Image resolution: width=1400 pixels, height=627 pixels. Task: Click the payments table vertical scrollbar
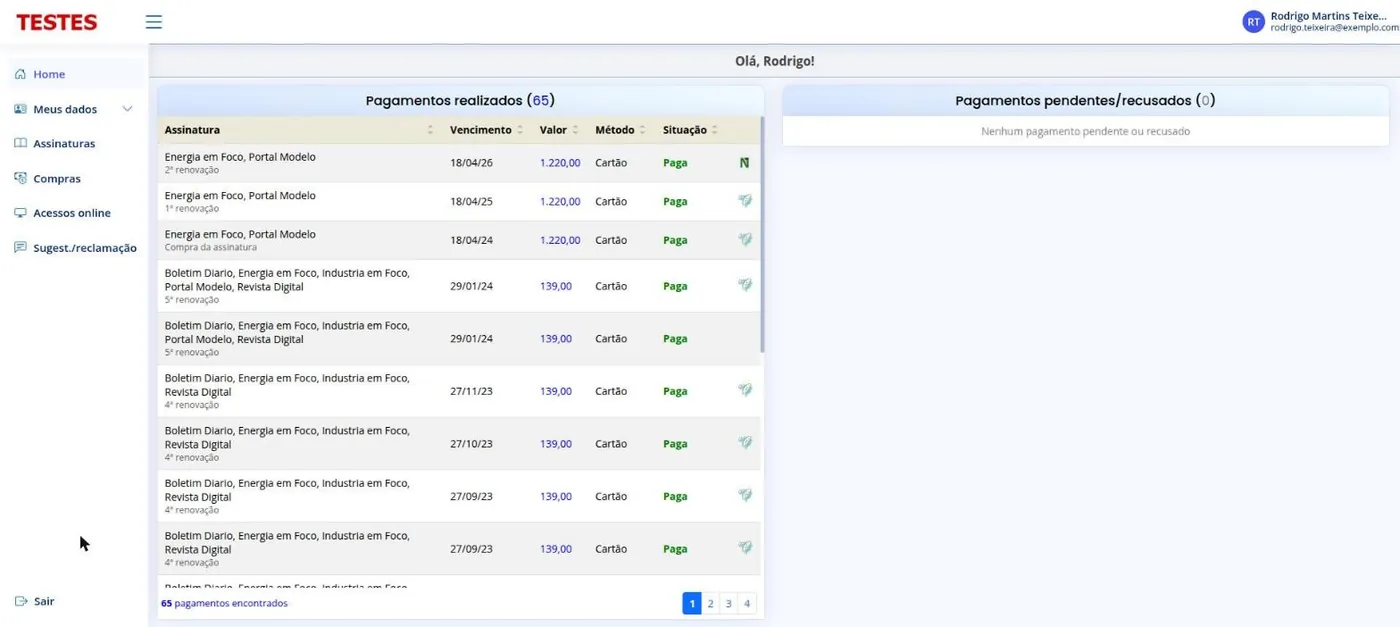[762, 235]
